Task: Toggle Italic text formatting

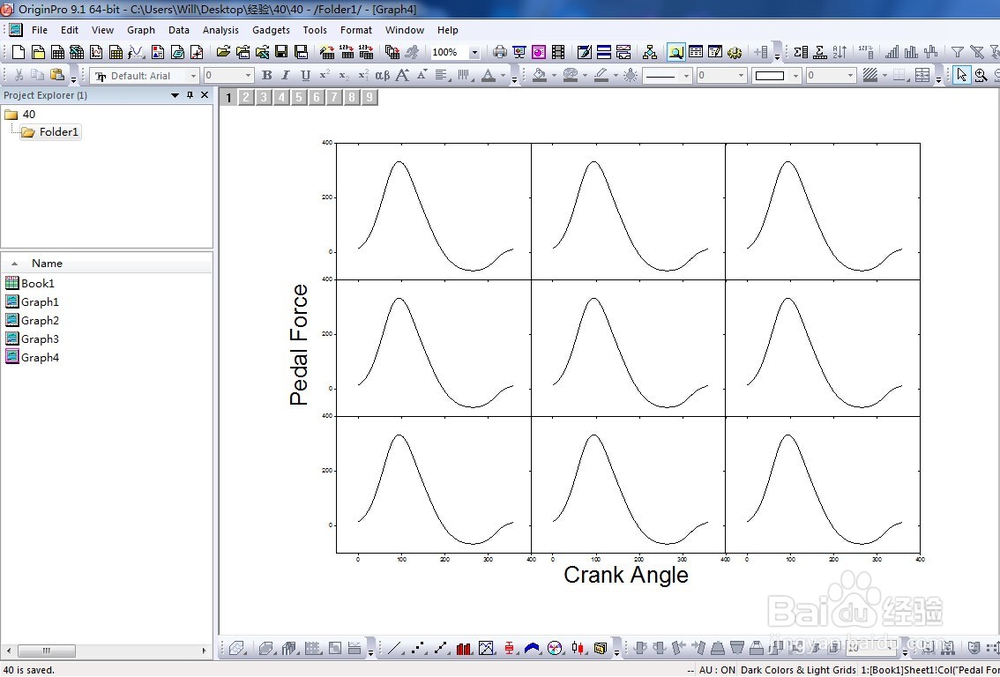Action: pyautogui.click(x=286, y=75)
